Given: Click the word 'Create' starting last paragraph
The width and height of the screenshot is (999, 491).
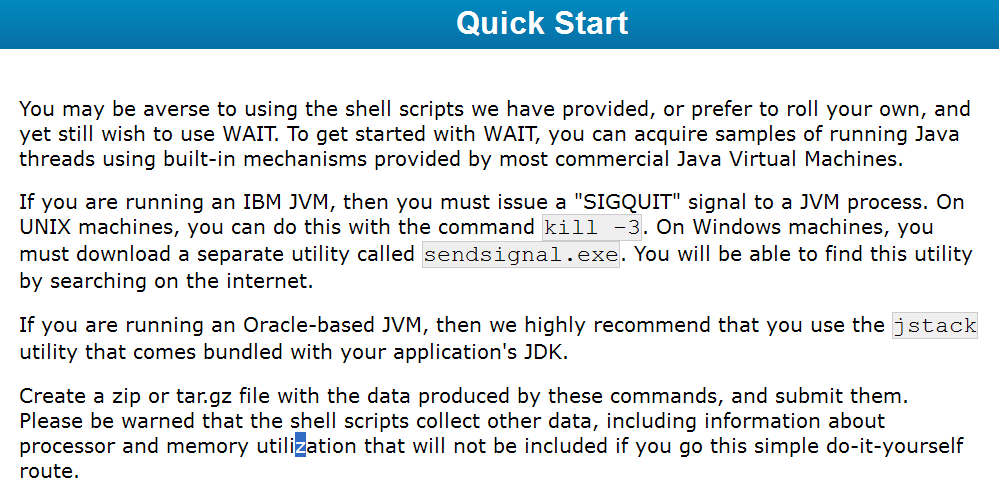Looking at the screenshot, I should (x=53, y=397).
